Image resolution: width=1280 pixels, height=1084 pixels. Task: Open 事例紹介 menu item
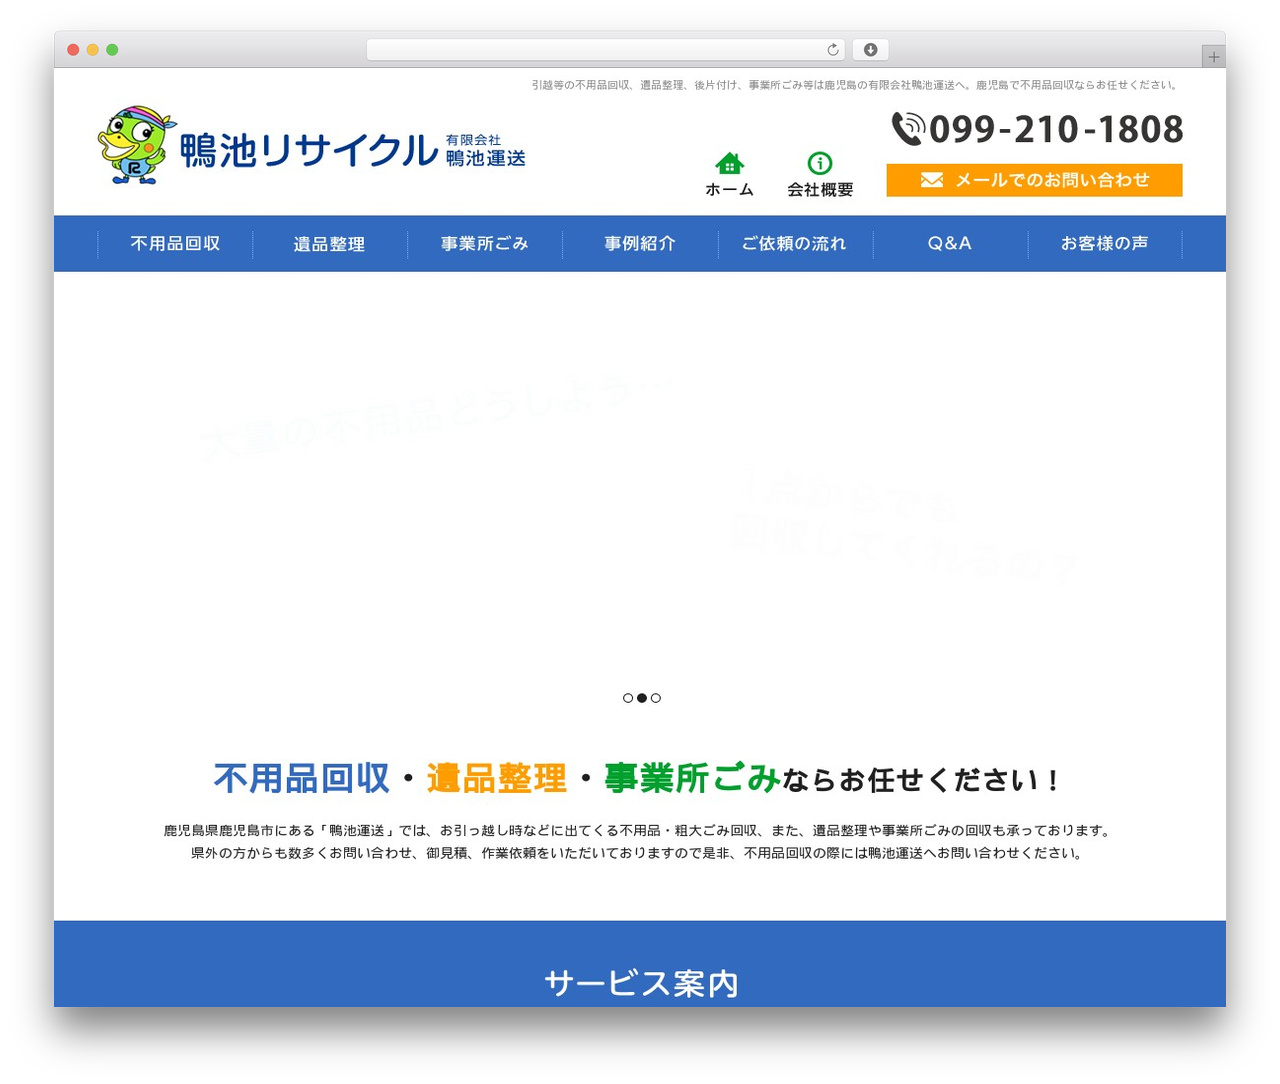[x=640, y=244]
